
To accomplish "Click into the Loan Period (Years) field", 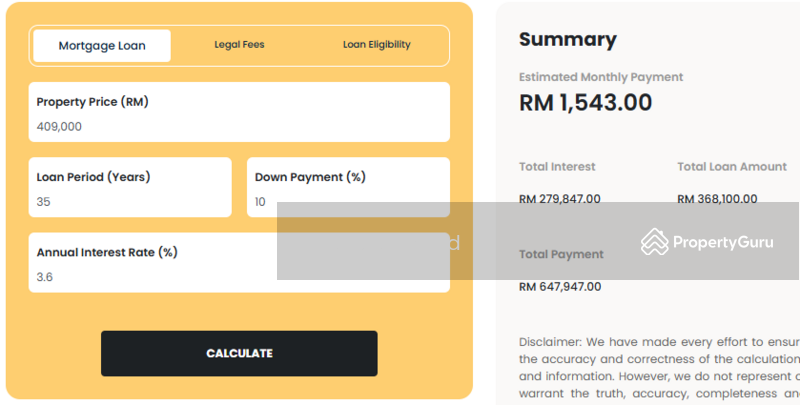I will pyautogui.click(x=130, y=187).
